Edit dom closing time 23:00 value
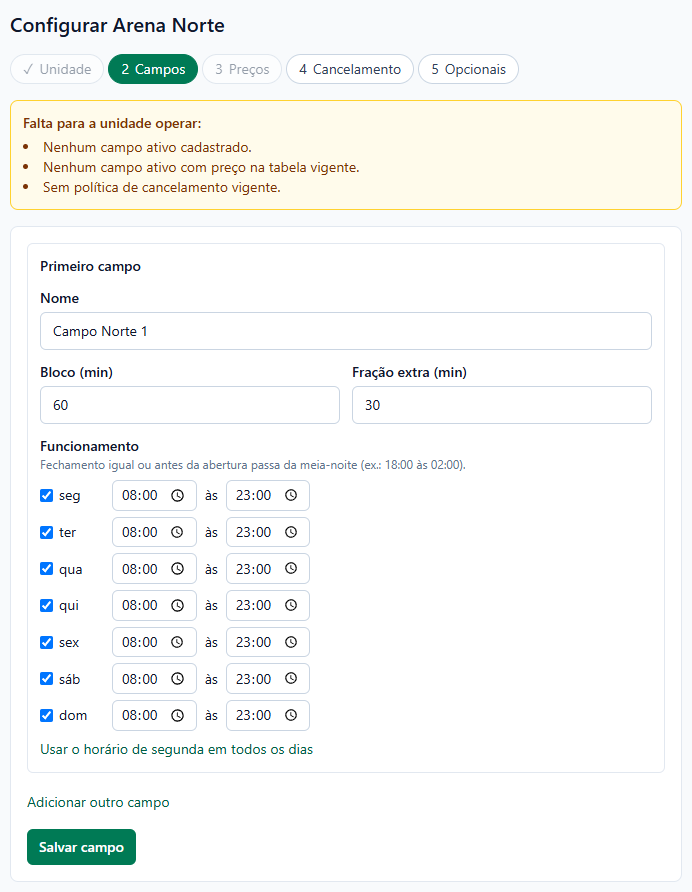Viewport: 692px width, 892px height. tap(254, 716)
